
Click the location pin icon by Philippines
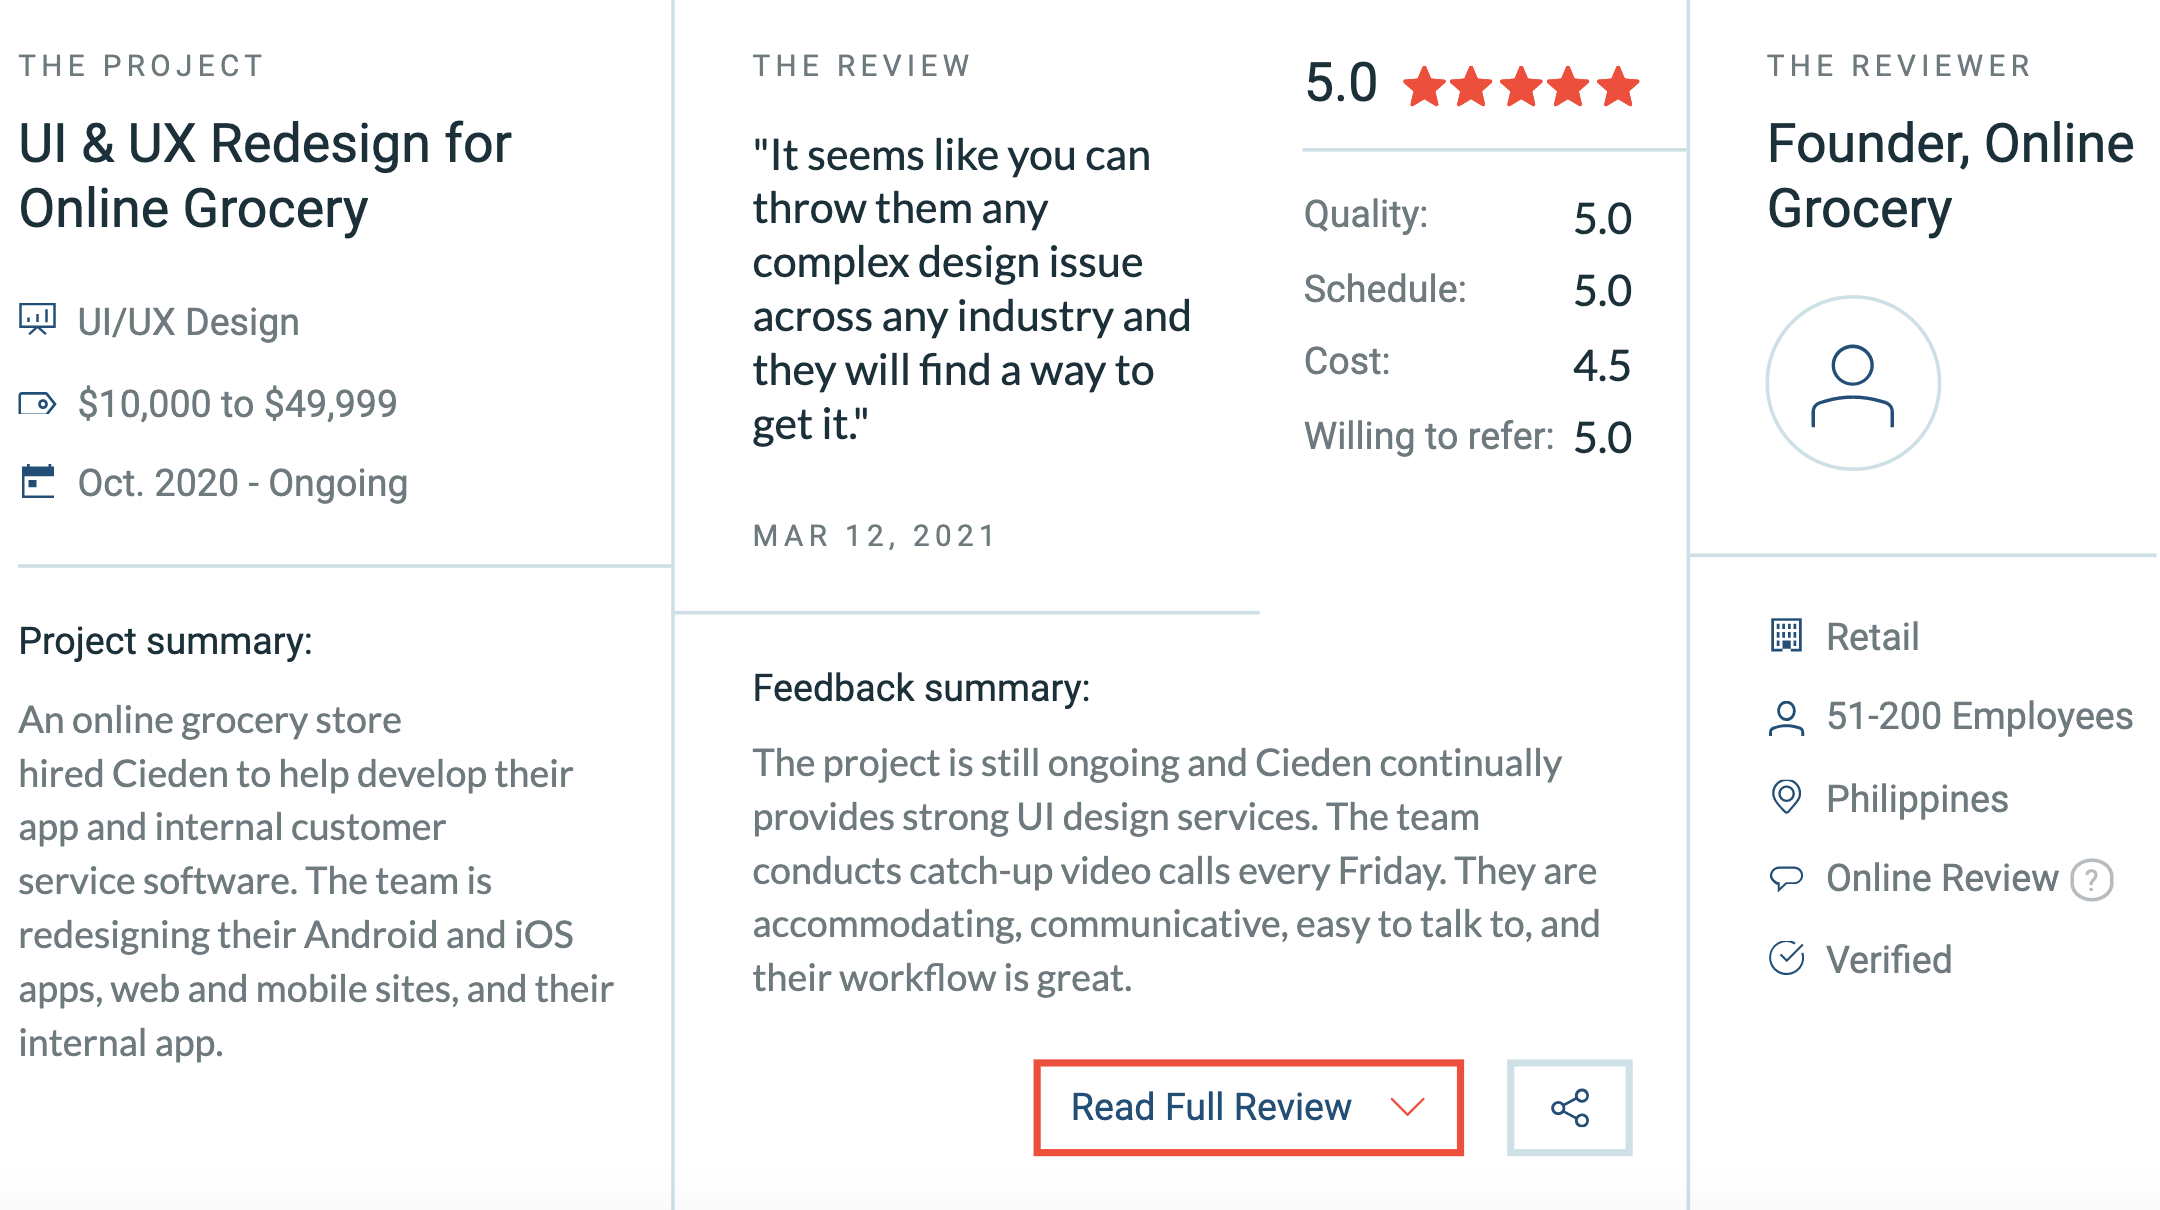pyautogui.click(x=1786, y=797)
